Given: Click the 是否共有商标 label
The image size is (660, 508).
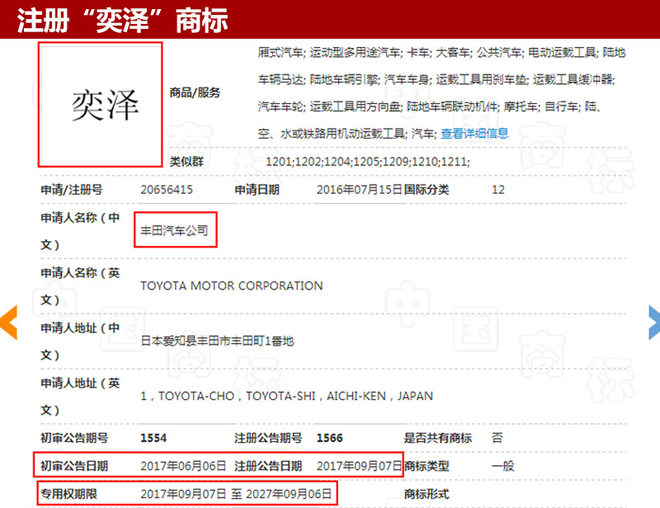Looking at the screenshot, I should [438, 438].
